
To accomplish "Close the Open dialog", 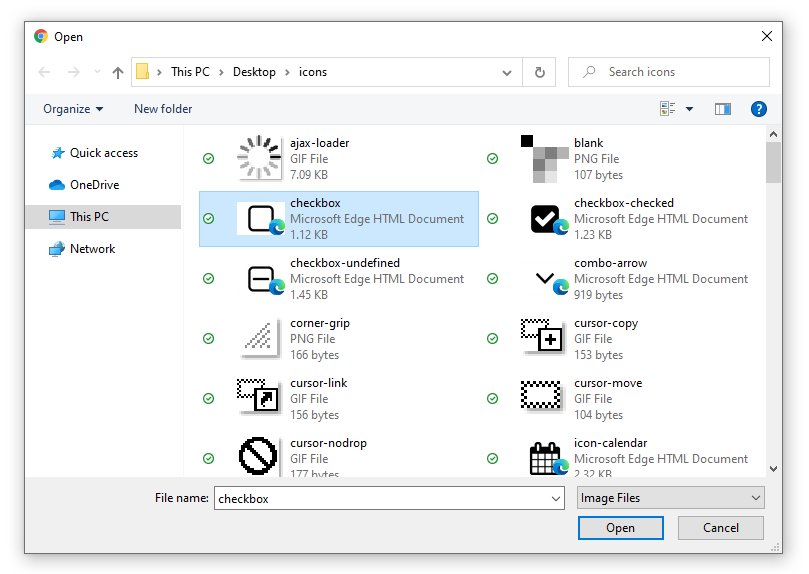I will coord(767,36).
